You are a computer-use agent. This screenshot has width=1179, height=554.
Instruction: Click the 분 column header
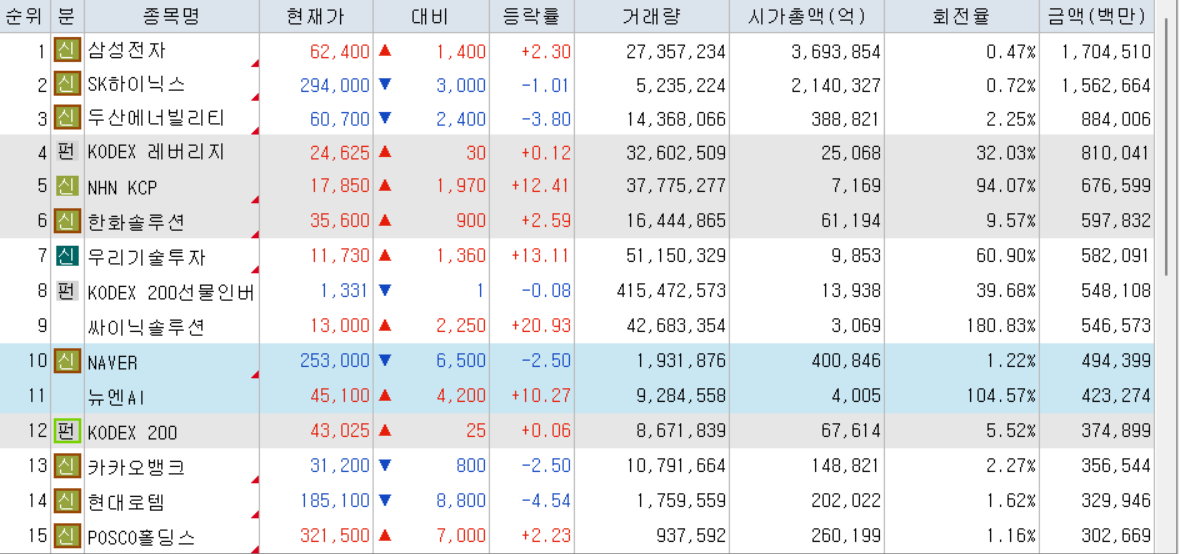pos(67,17)
